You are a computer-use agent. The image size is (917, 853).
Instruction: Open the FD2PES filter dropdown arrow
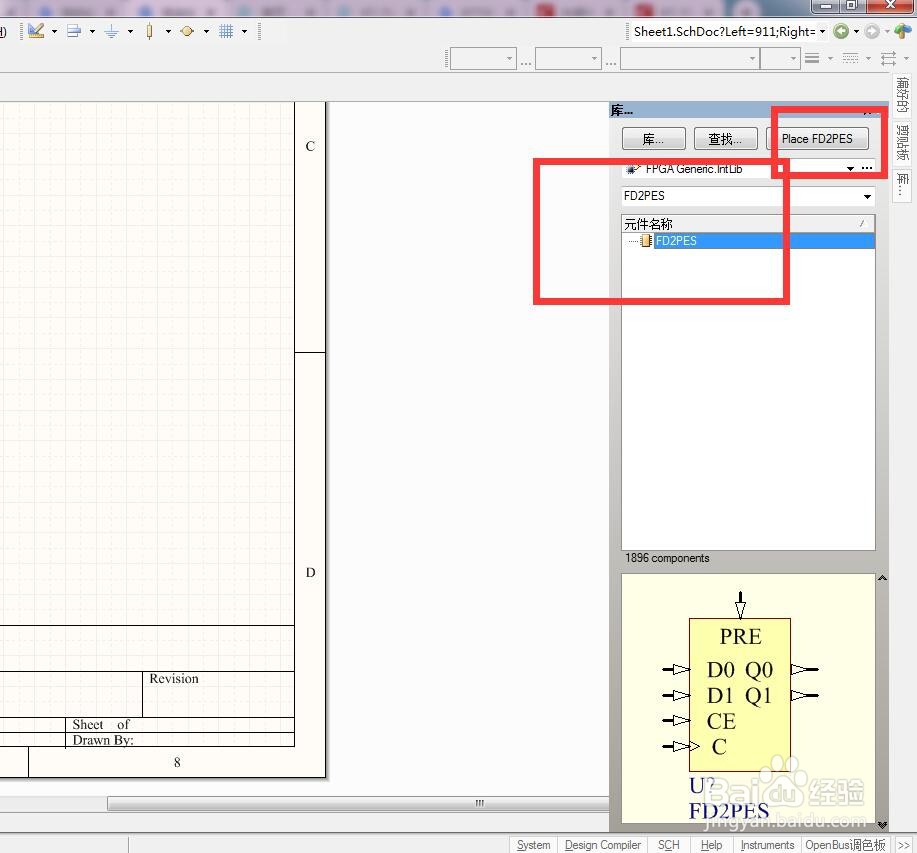tap(867, 196)
